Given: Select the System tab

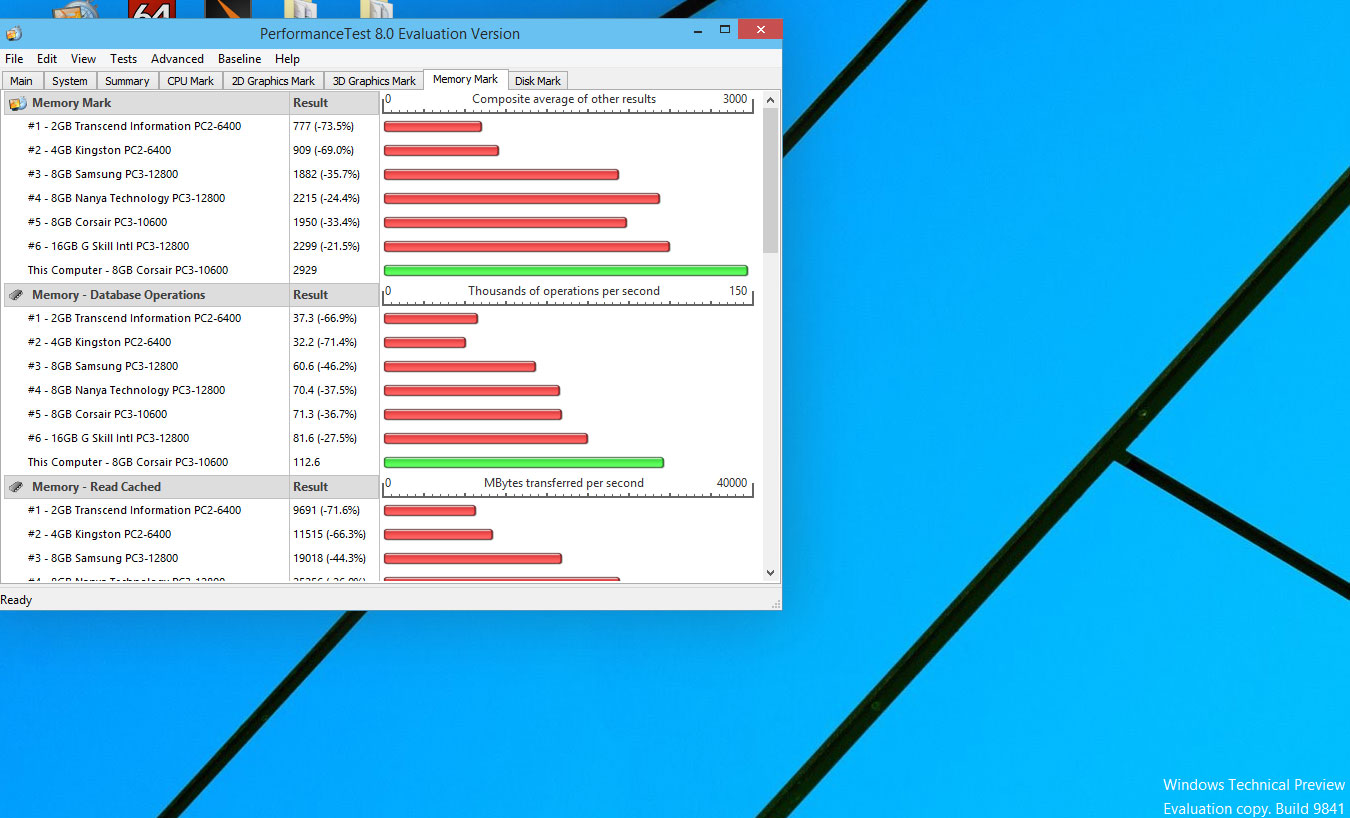Looking at the screenshot, I should click(x=70, y=81).
